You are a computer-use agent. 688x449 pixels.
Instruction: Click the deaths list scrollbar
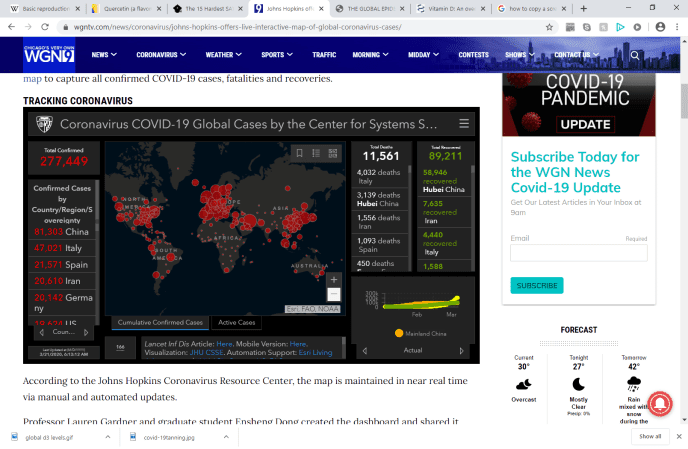pos(410,170)
